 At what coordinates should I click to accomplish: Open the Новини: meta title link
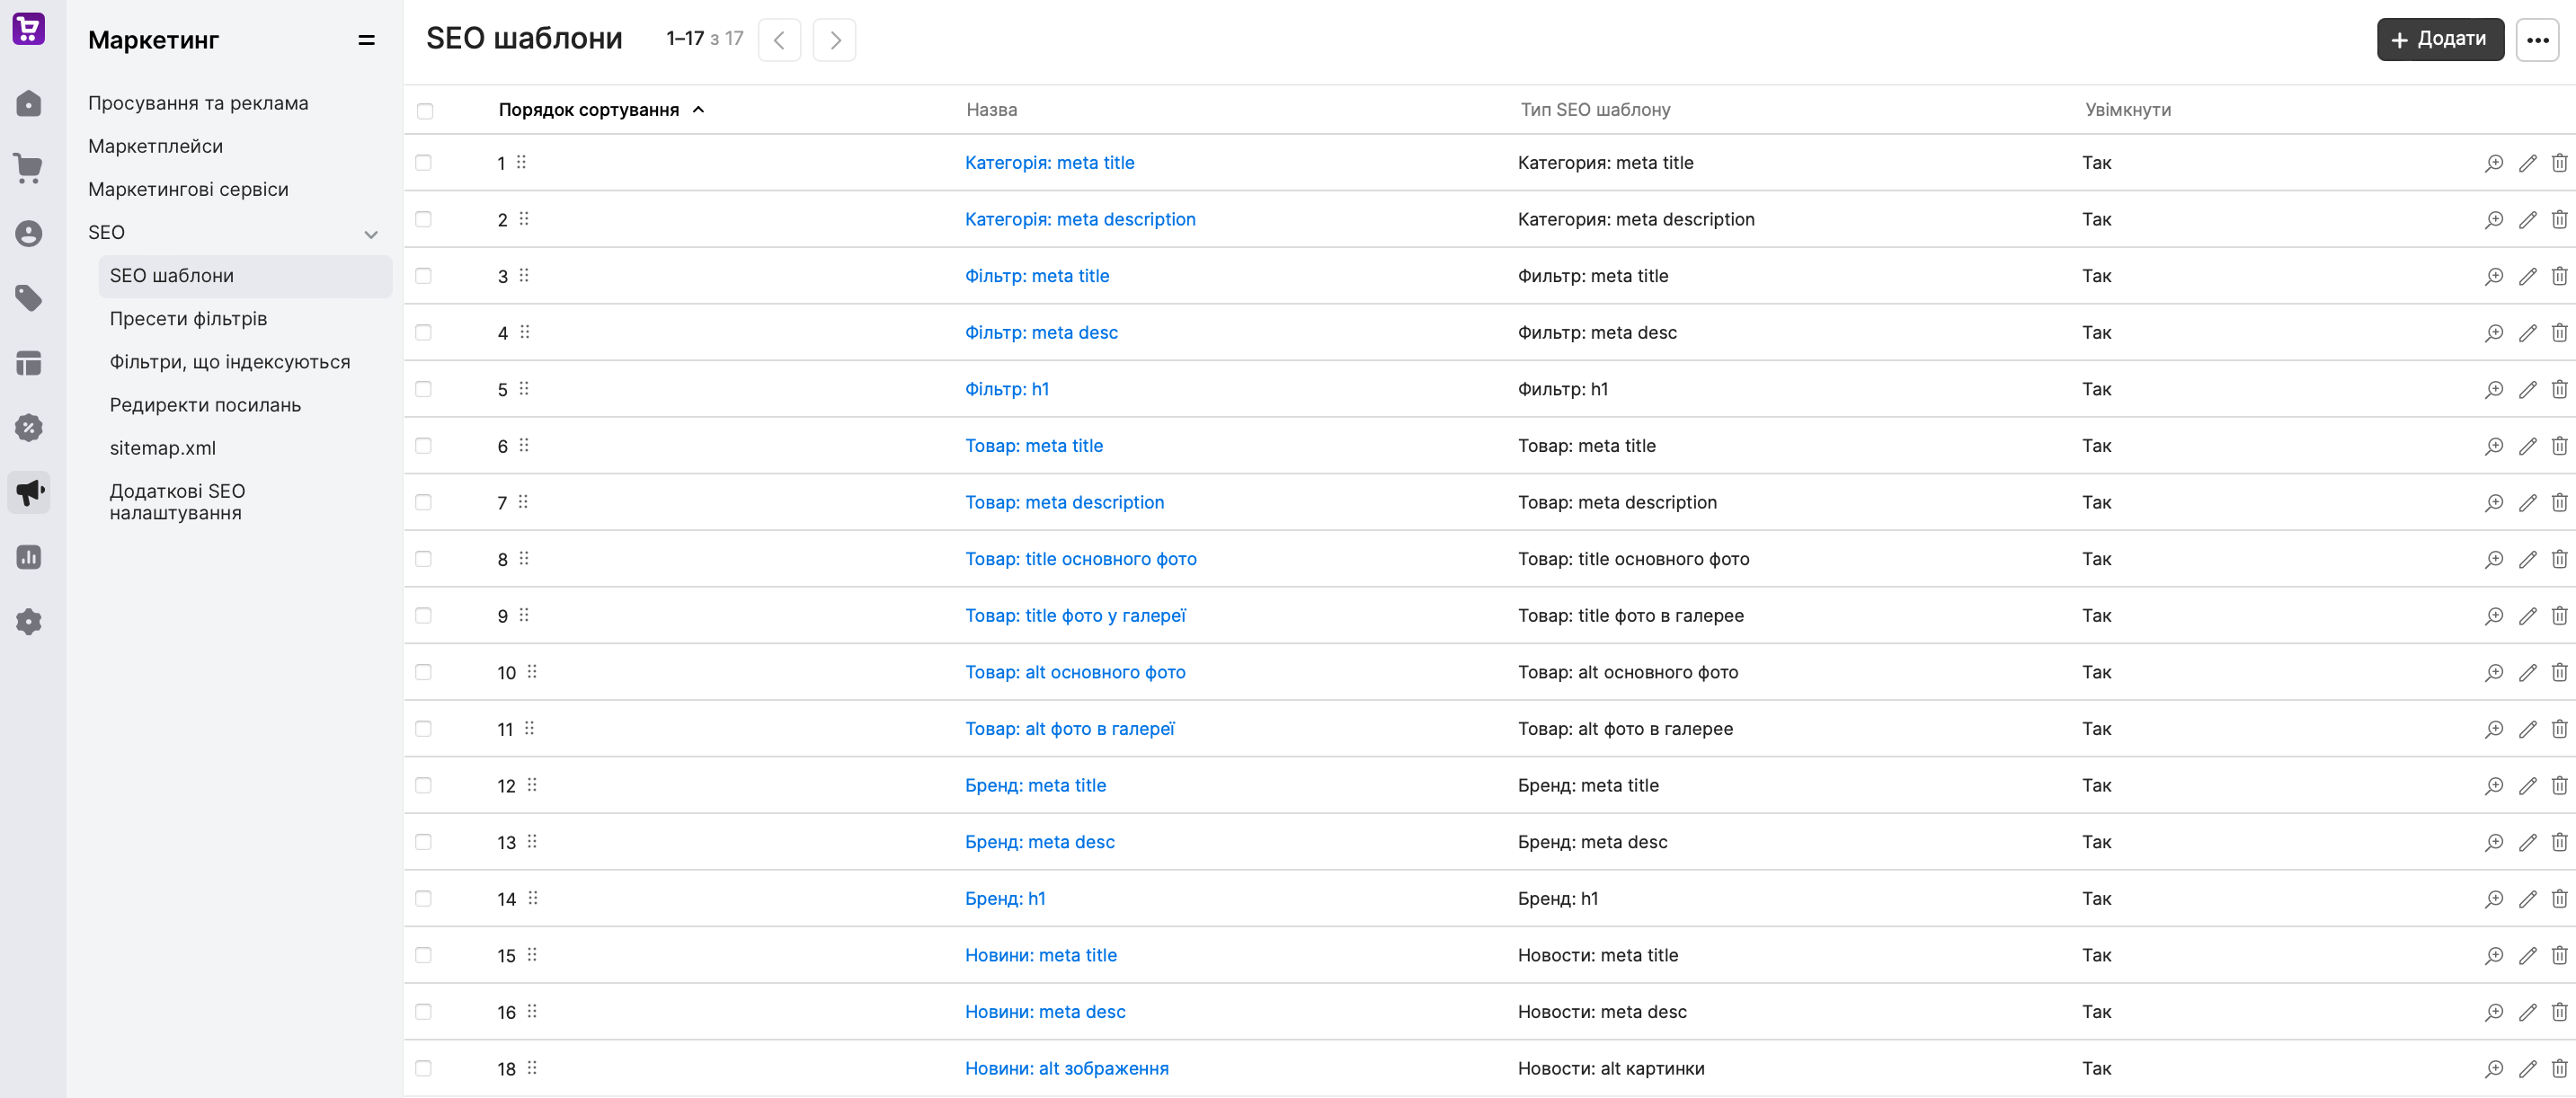(1040, 955)
